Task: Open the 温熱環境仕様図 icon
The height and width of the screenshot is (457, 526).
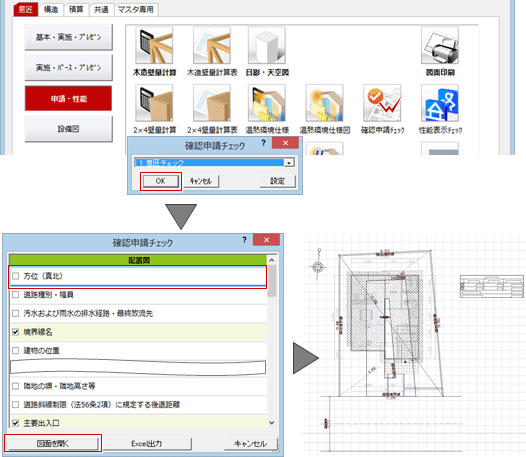Action: coord(324,103)
